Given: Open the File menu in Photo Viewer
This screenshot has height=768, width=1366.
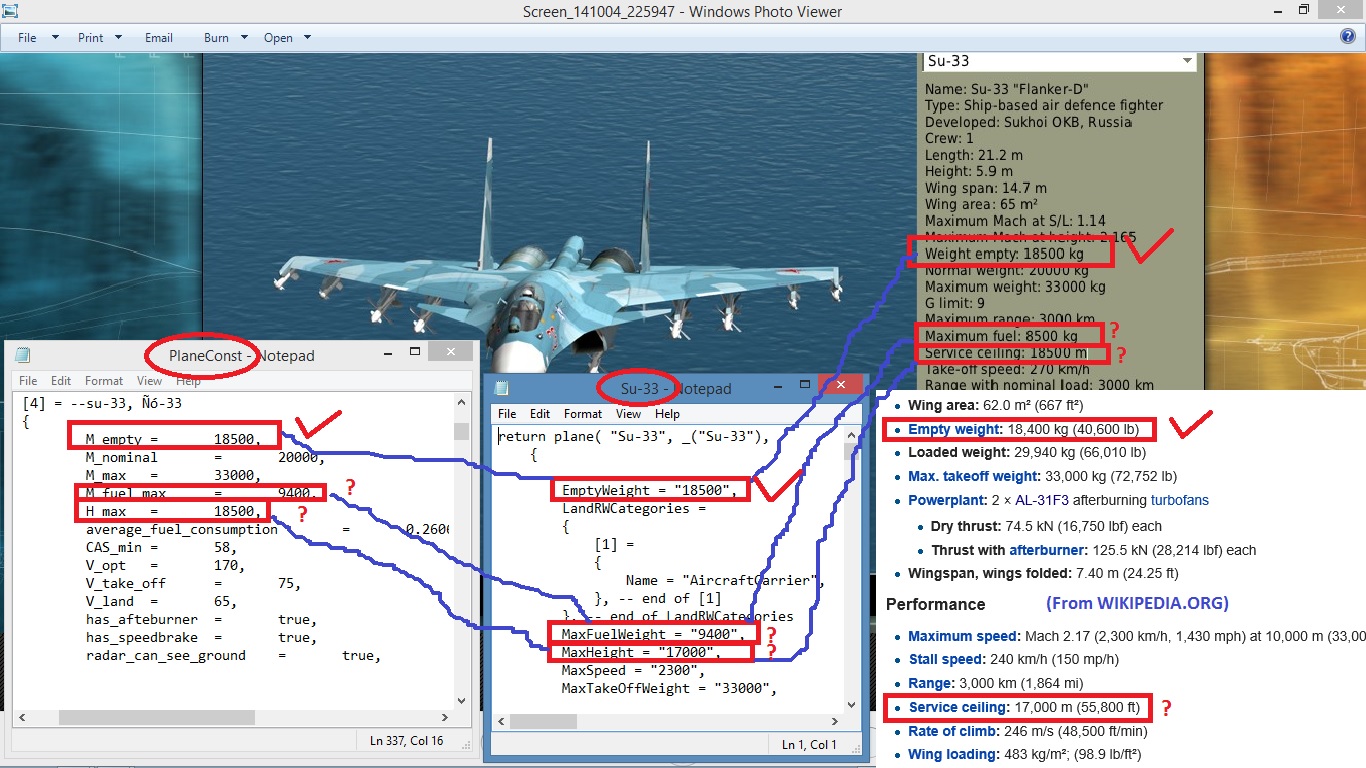Looking at the screenshot, I should 37,37.
